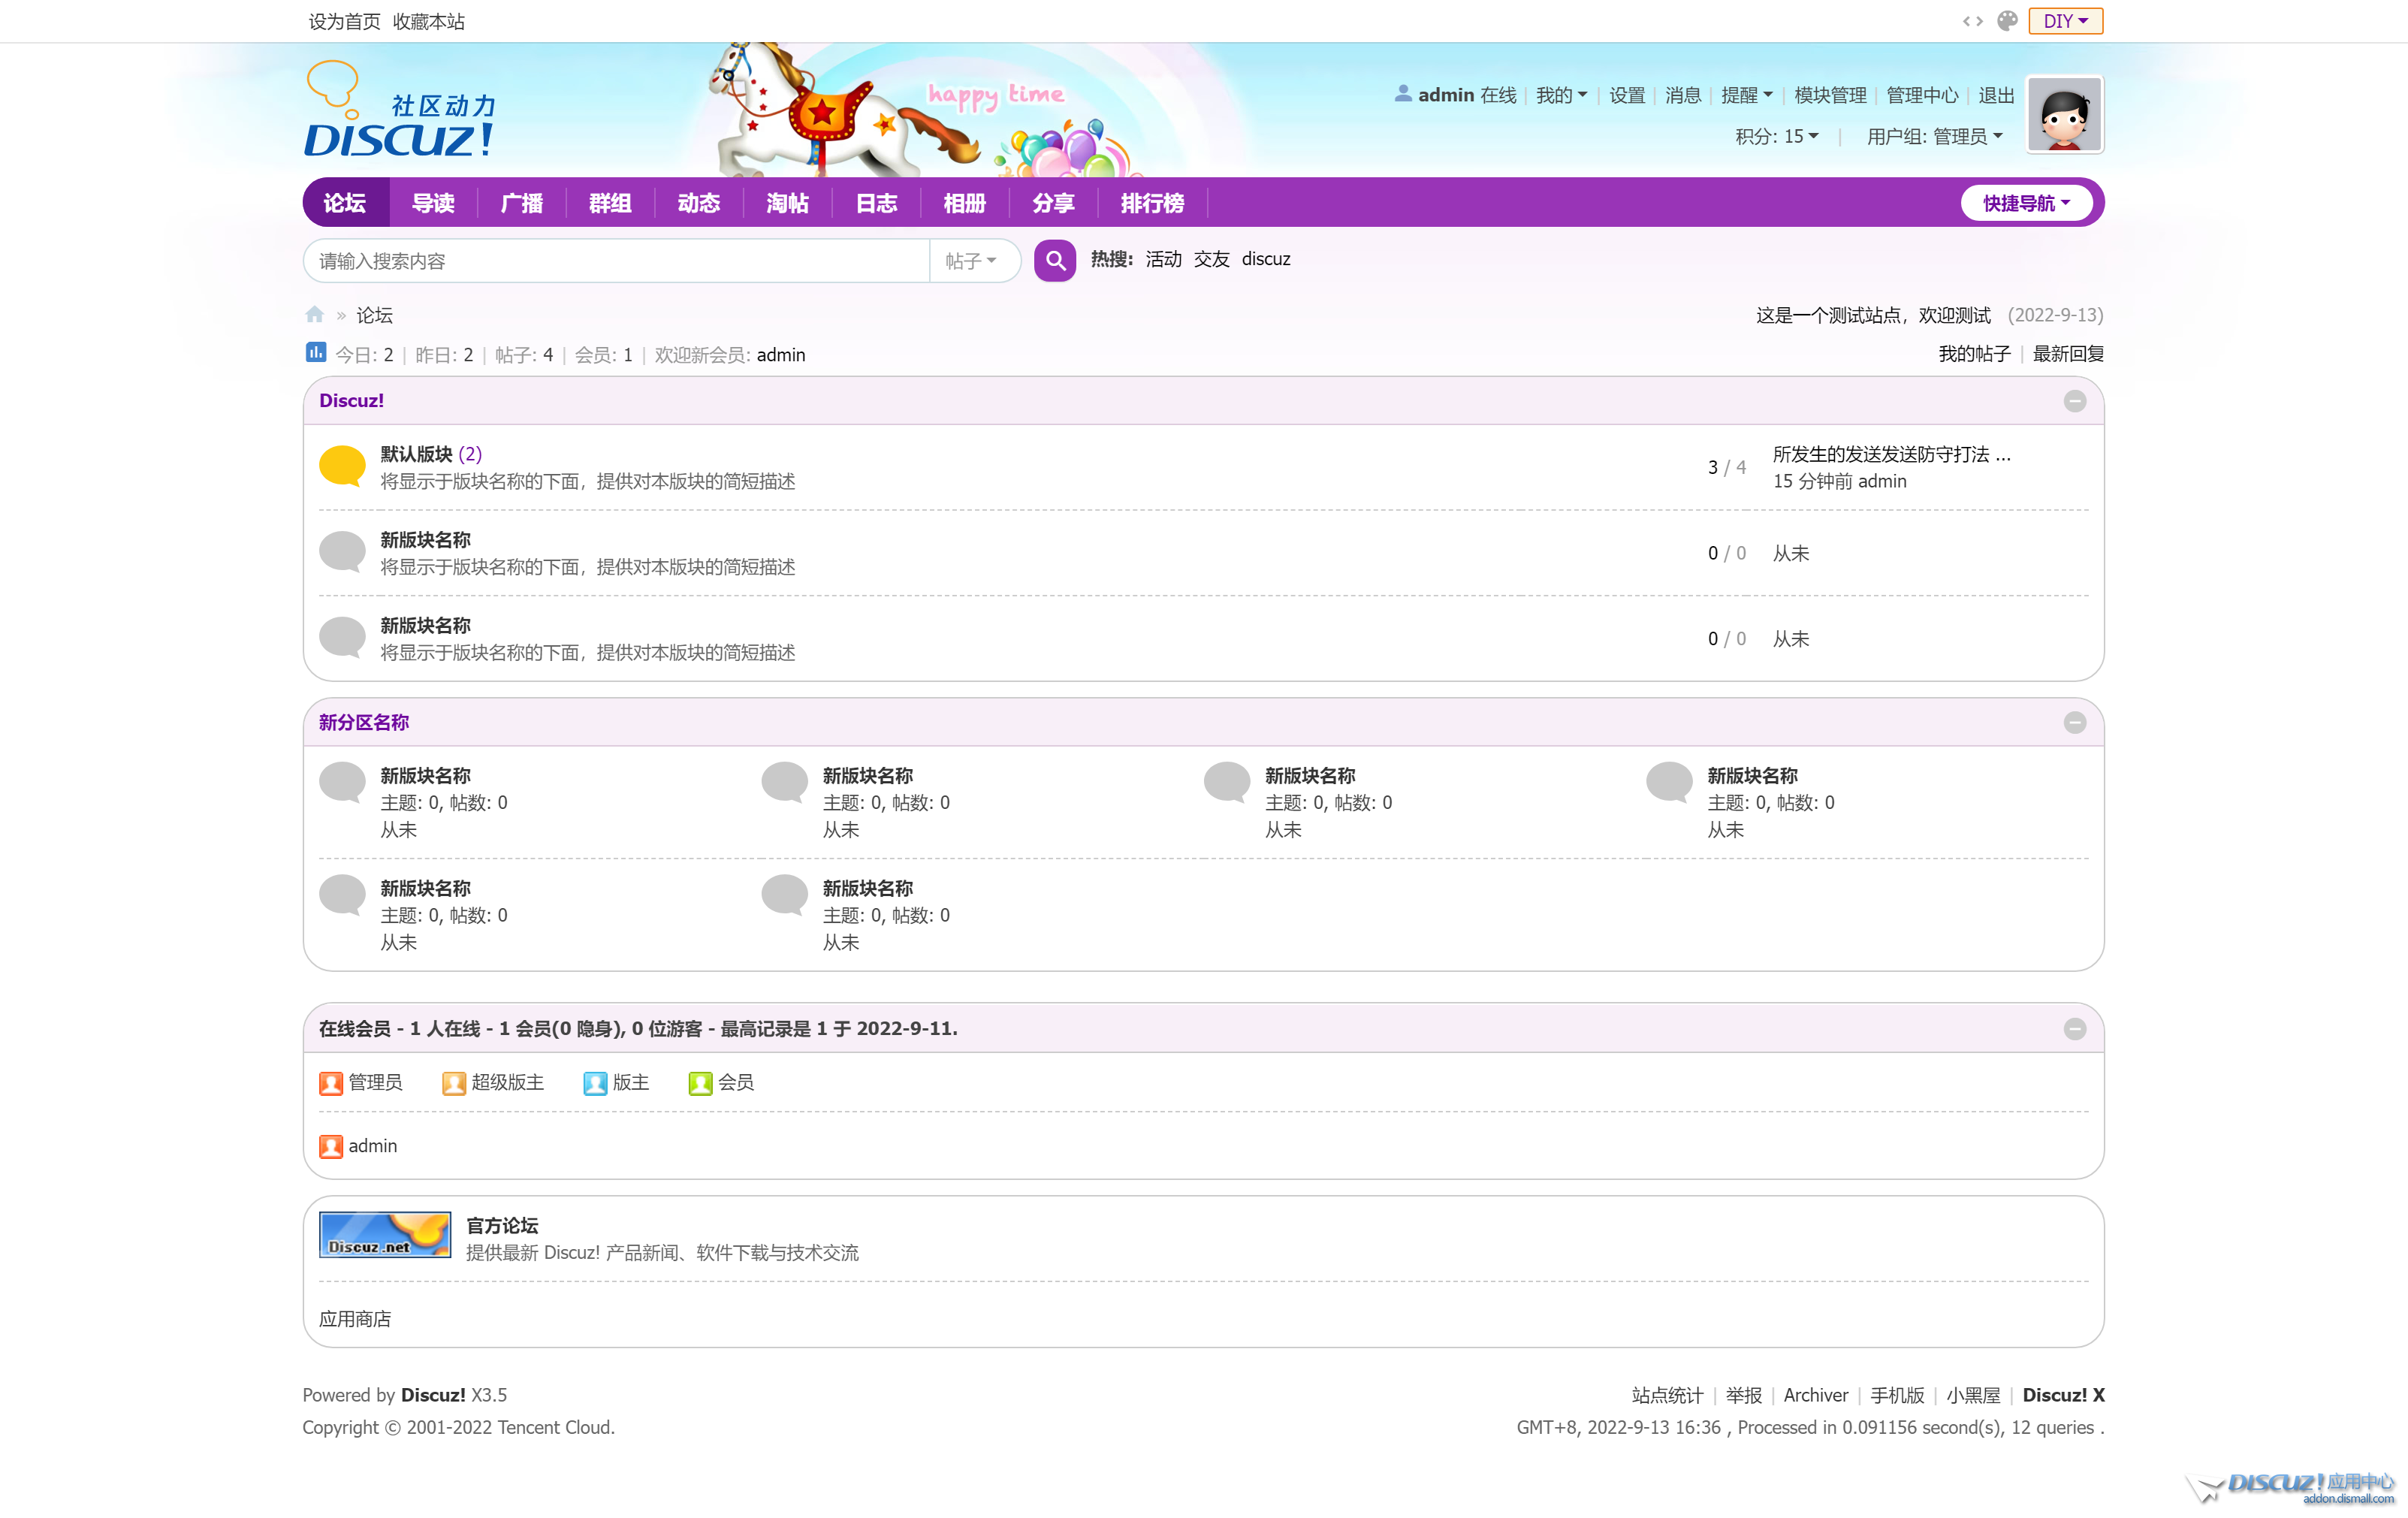Open the admin avatar thumbnail

[x=2064, y=115]
